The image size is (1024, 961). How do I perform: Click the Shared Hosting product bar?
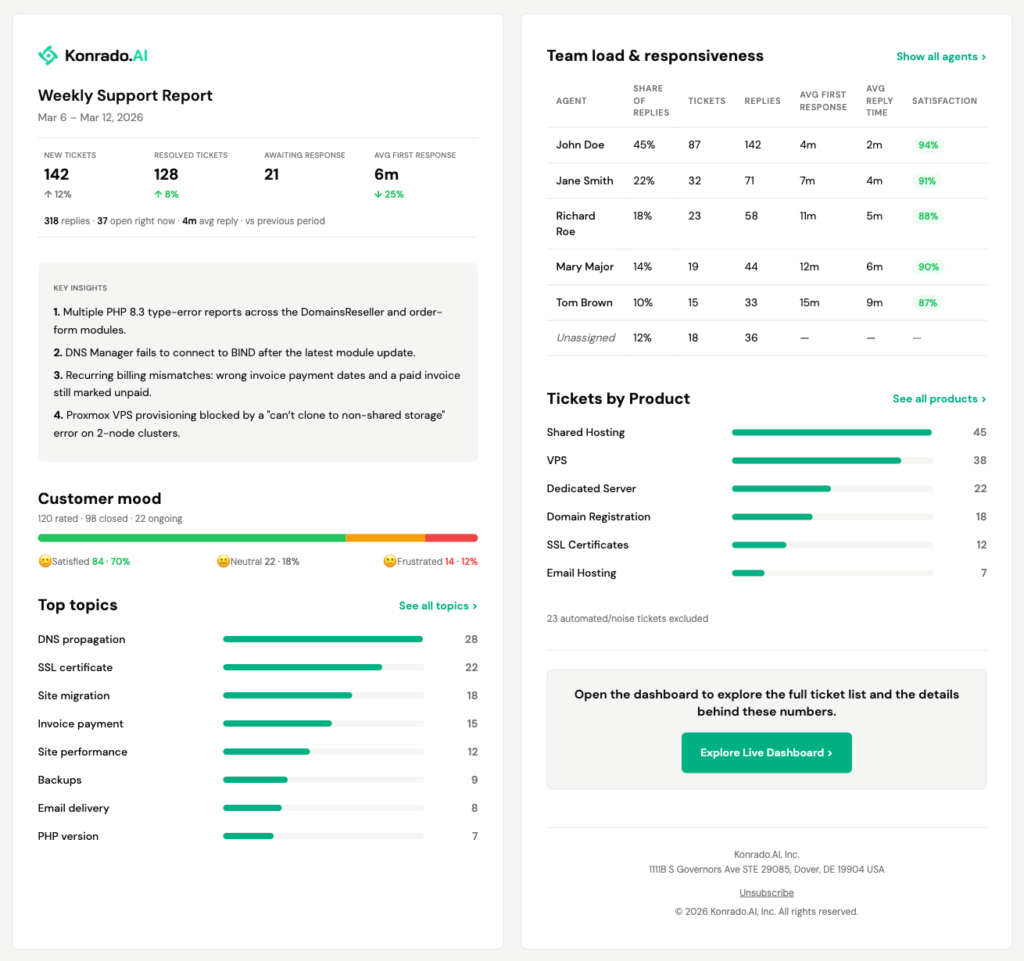[x=831, y=432]
